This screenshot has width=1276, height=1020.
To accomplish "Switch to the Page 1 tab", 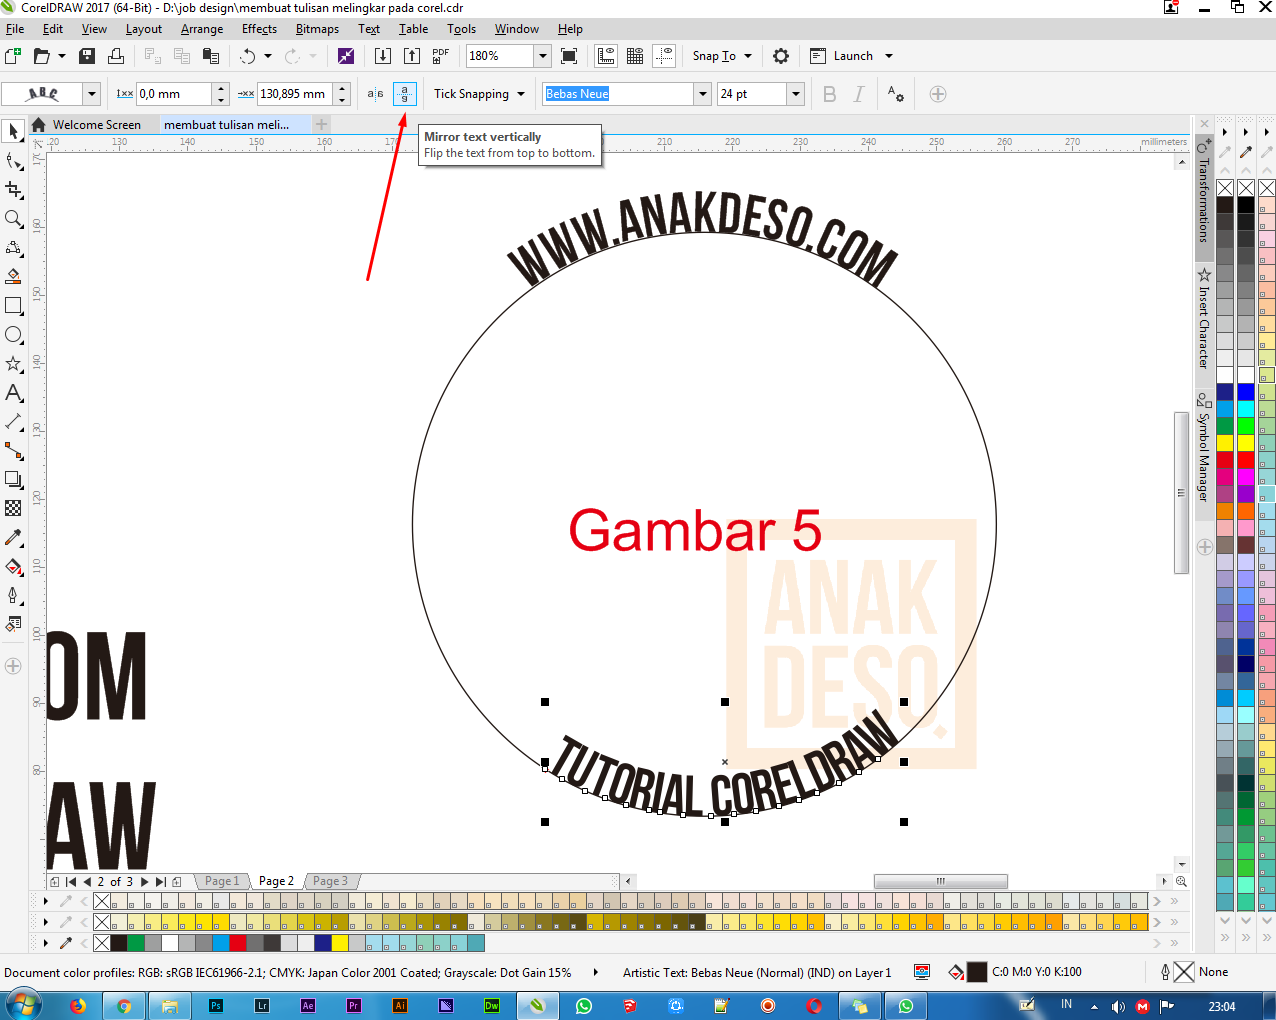I will [222, 881].
